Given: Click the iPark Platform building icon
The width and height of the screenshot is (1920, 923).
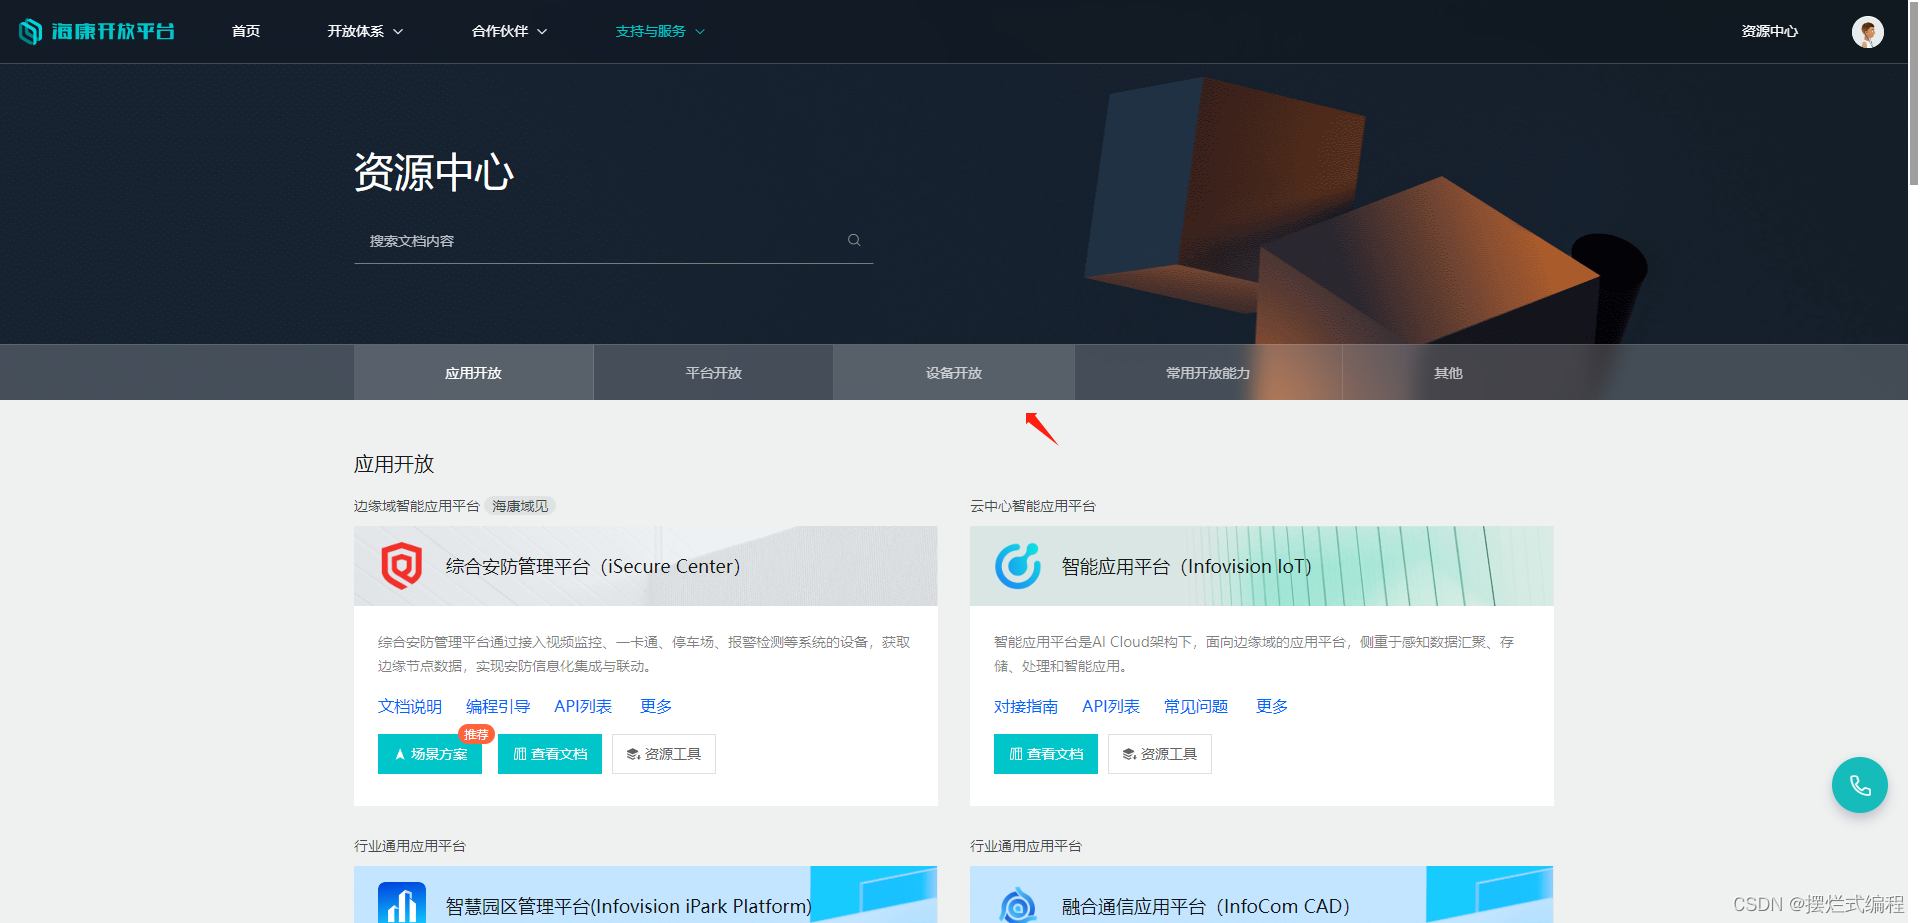Looking at the screenshot, I should pos(402,903).
